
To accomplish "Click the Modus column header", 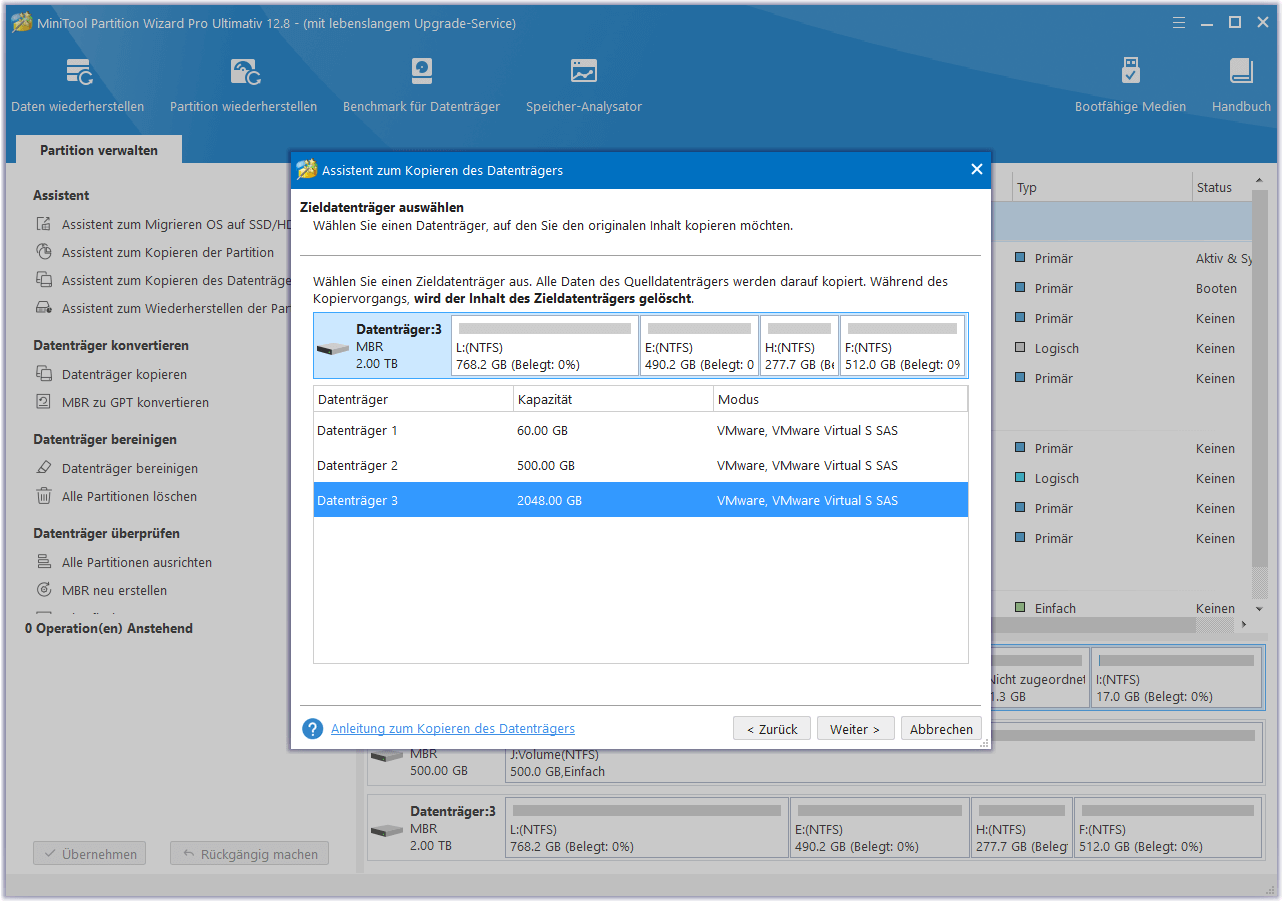I will pos(840,399).
